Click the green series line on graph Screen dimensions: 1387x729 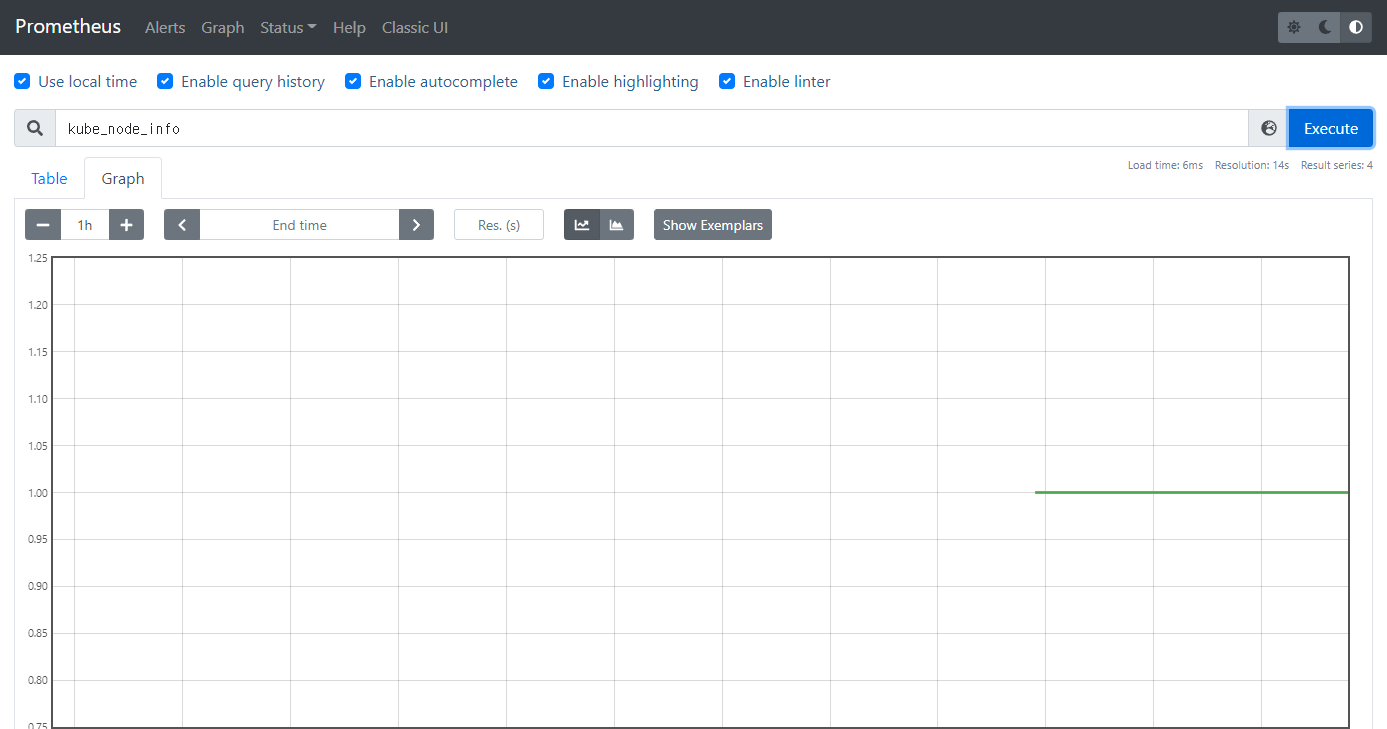click(x=1192, y=492)
